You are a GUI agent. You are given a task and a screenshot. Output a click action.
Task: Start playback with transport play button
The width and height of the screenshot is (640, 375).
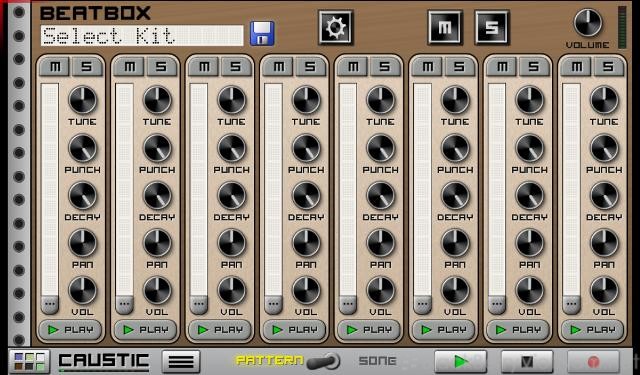(x=461, y=362)
